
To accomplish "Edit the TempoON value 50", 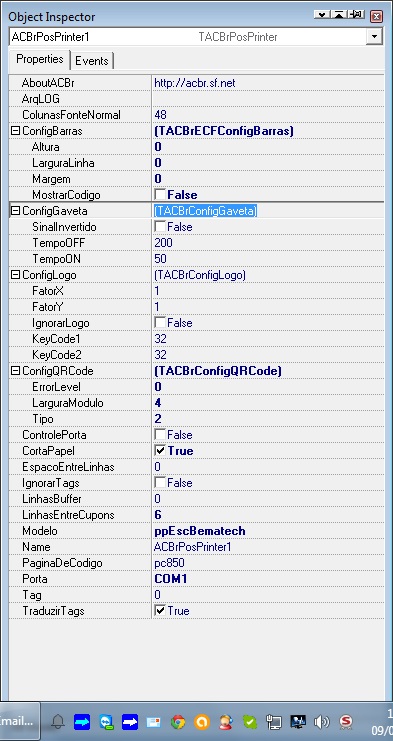I will point(160,259).
